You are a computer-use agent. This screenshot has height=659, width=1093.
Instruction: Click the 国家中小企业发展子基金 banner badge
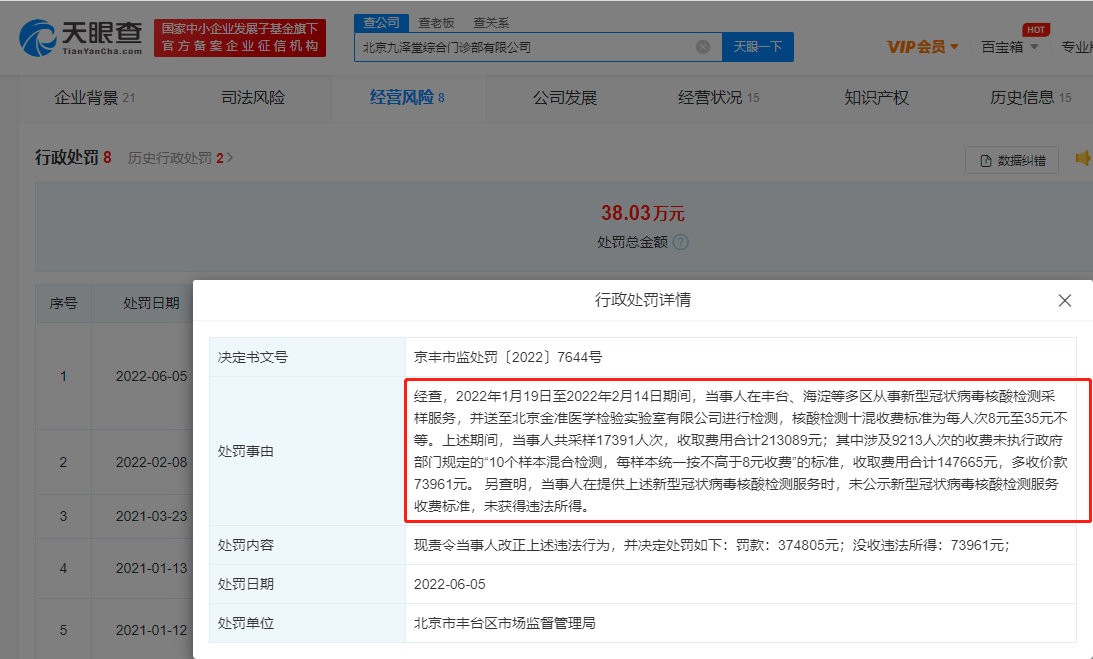[240, 37]
